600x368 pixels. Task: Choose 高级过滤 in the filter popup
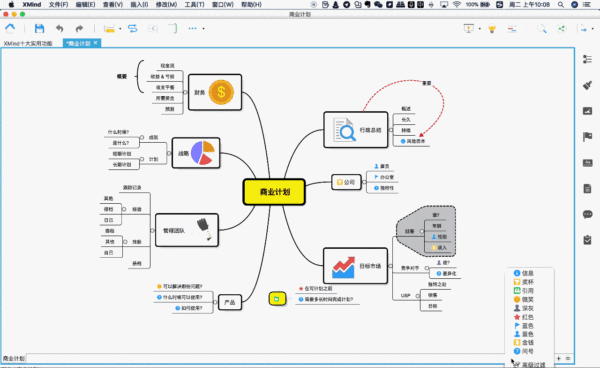click(530, 365)
